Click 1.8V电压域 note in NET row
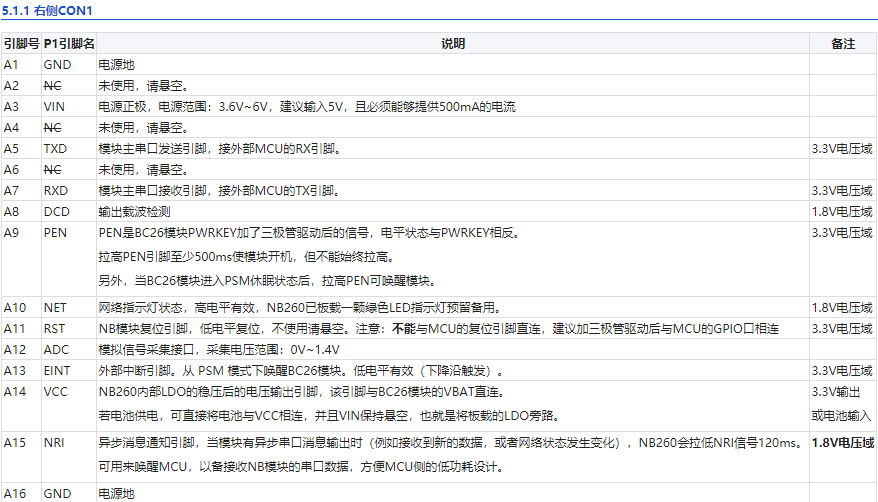Screen dimensions: 878x502 point(842,308)
